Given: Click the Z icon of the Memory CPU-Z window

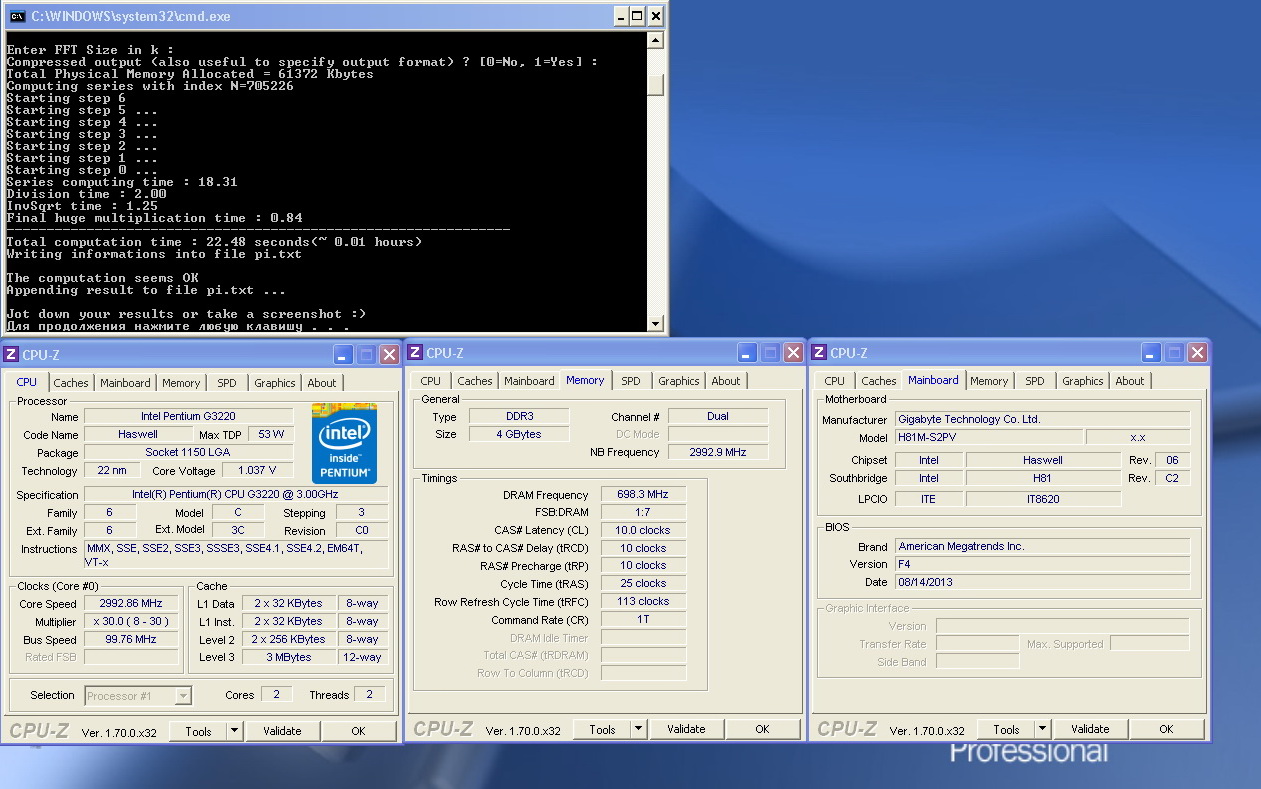Looking at the screenshot, I should click(x=415, y=353).
